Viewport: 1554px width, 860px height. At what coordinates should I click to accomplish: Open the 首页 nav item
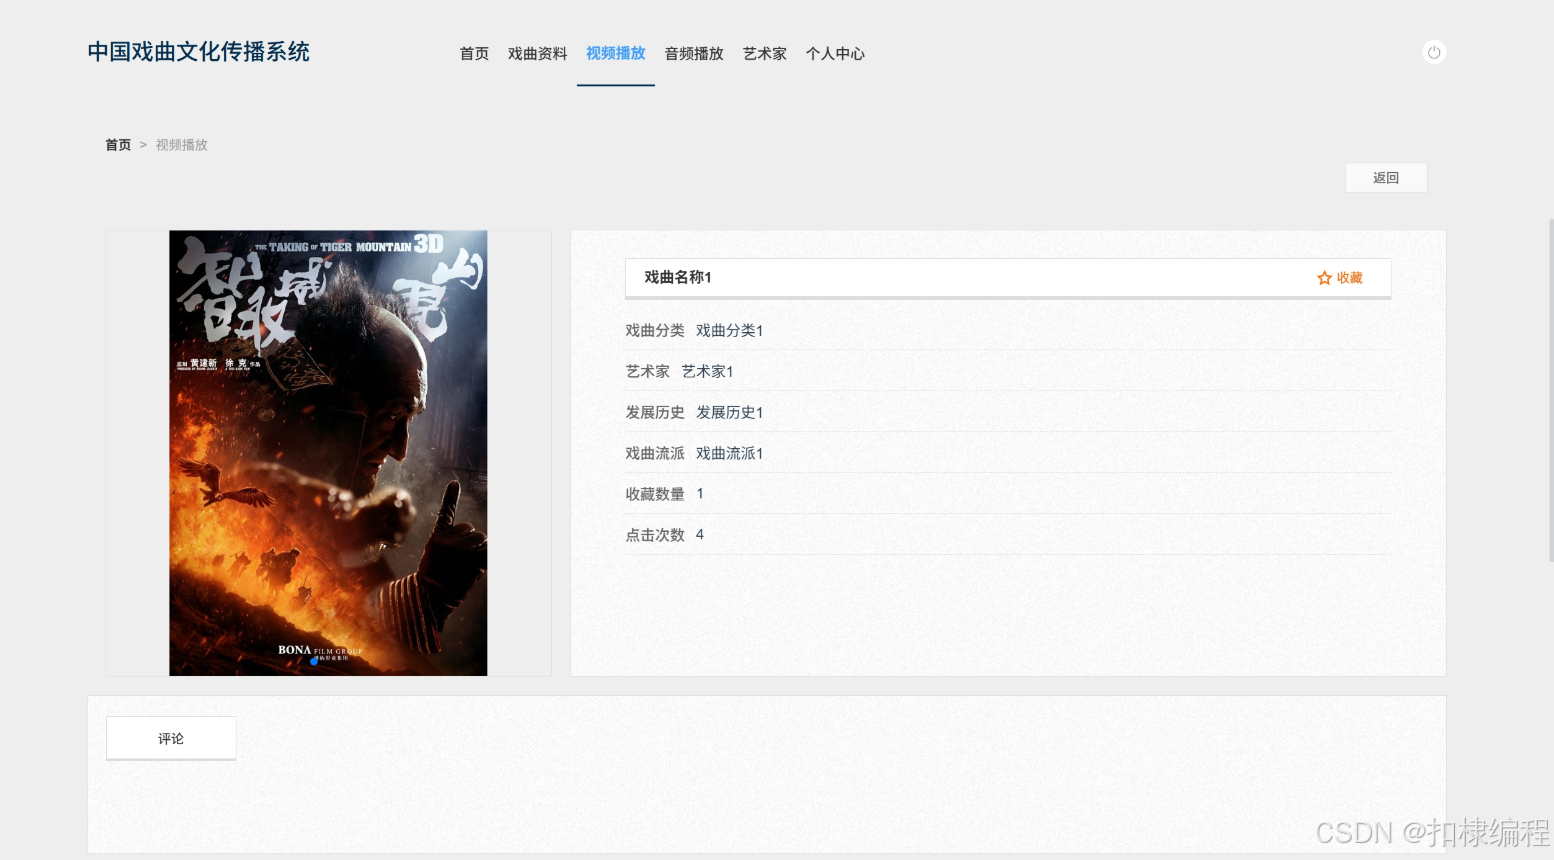(x=474, y=54)
